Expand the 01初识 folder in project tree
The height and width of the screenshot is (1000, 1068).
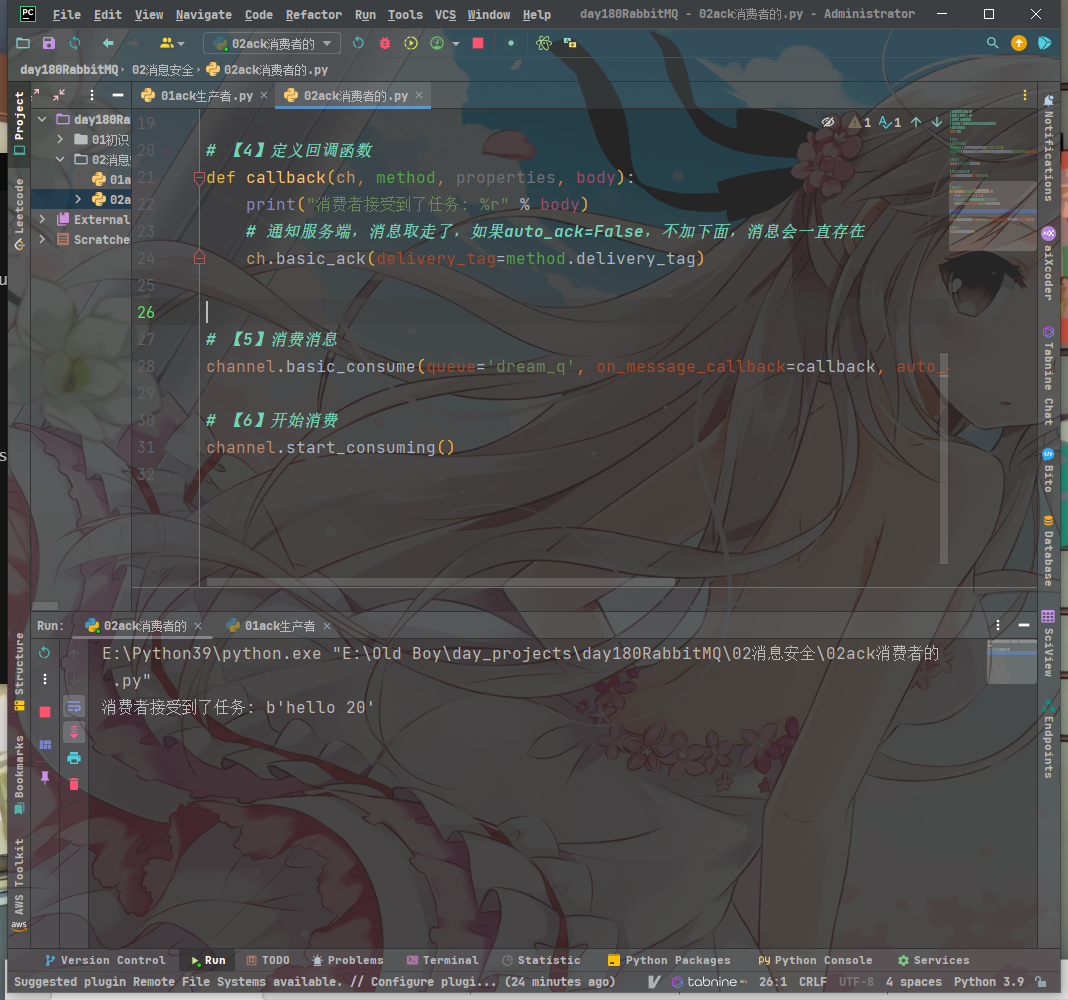pyautogui.click(x=60, y=139)
